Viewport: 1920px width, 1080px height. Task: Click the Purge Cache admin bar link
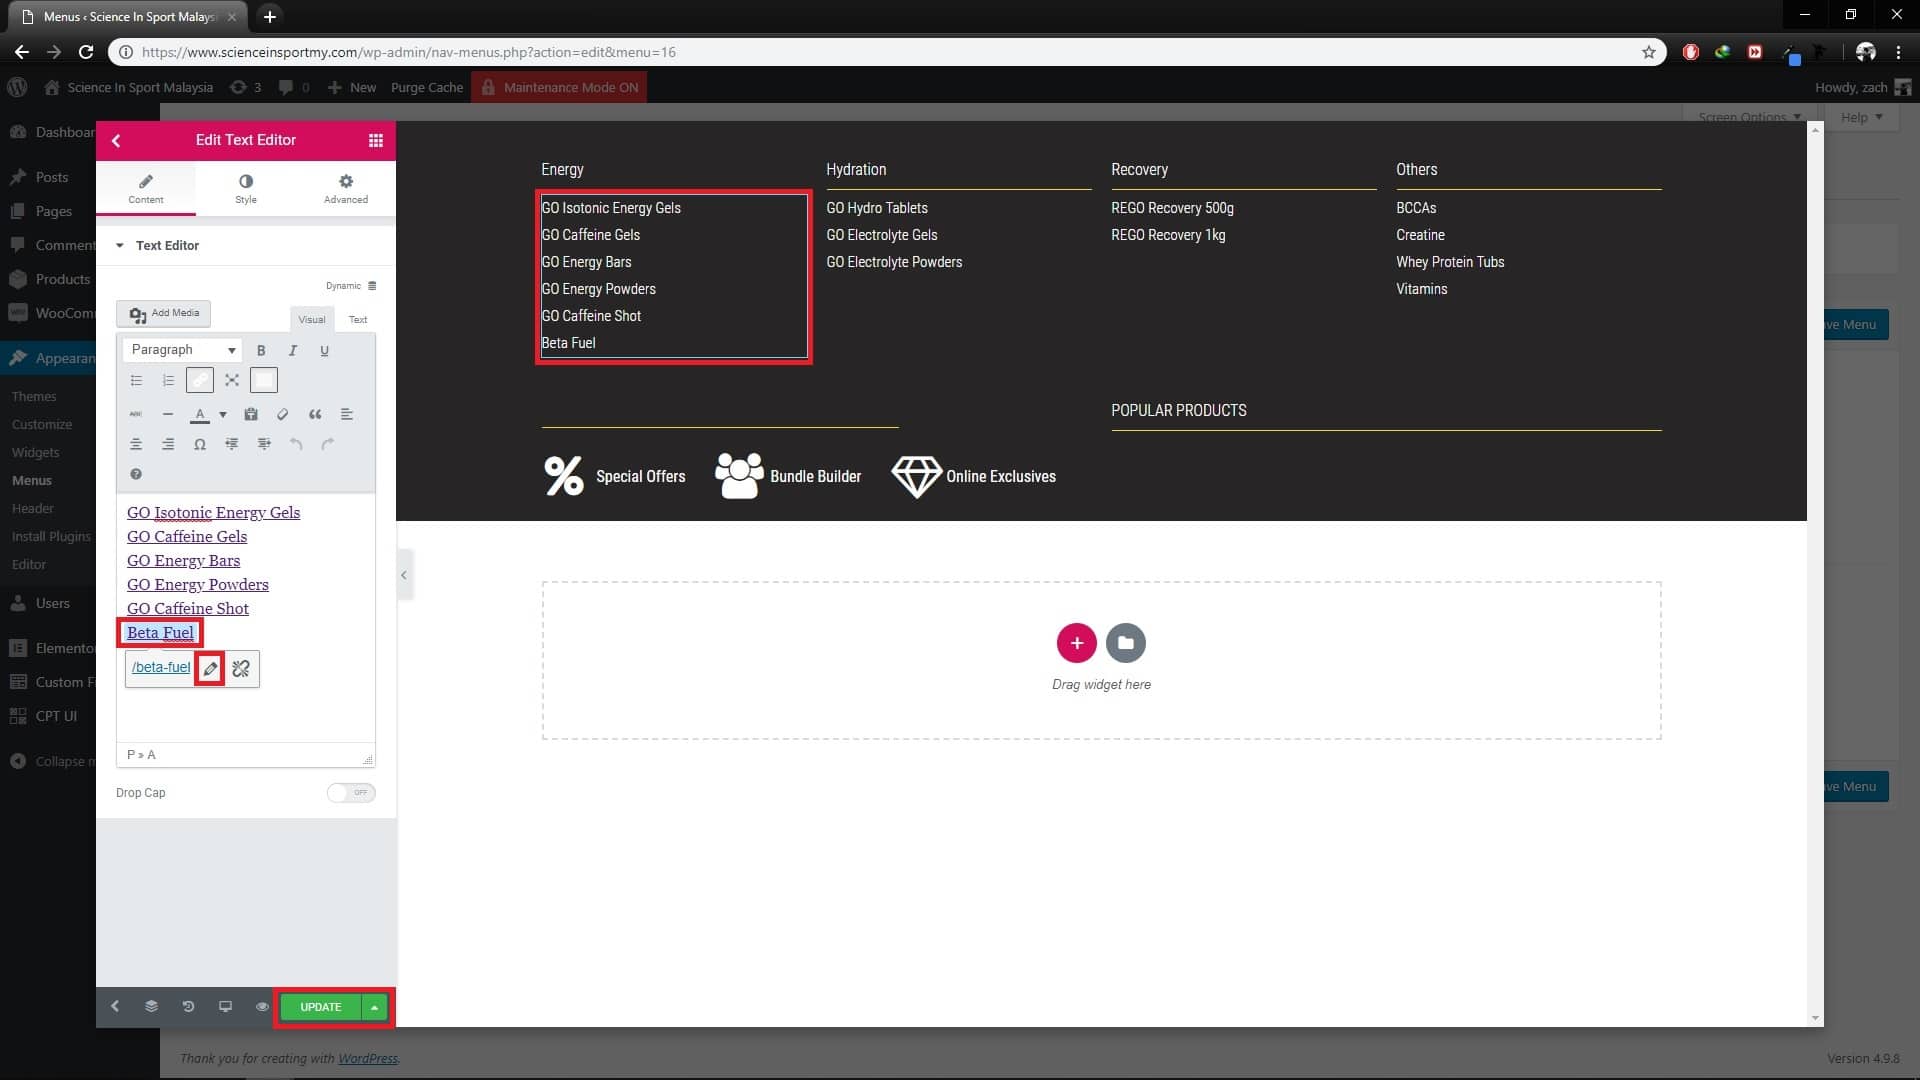pos(427,88)
